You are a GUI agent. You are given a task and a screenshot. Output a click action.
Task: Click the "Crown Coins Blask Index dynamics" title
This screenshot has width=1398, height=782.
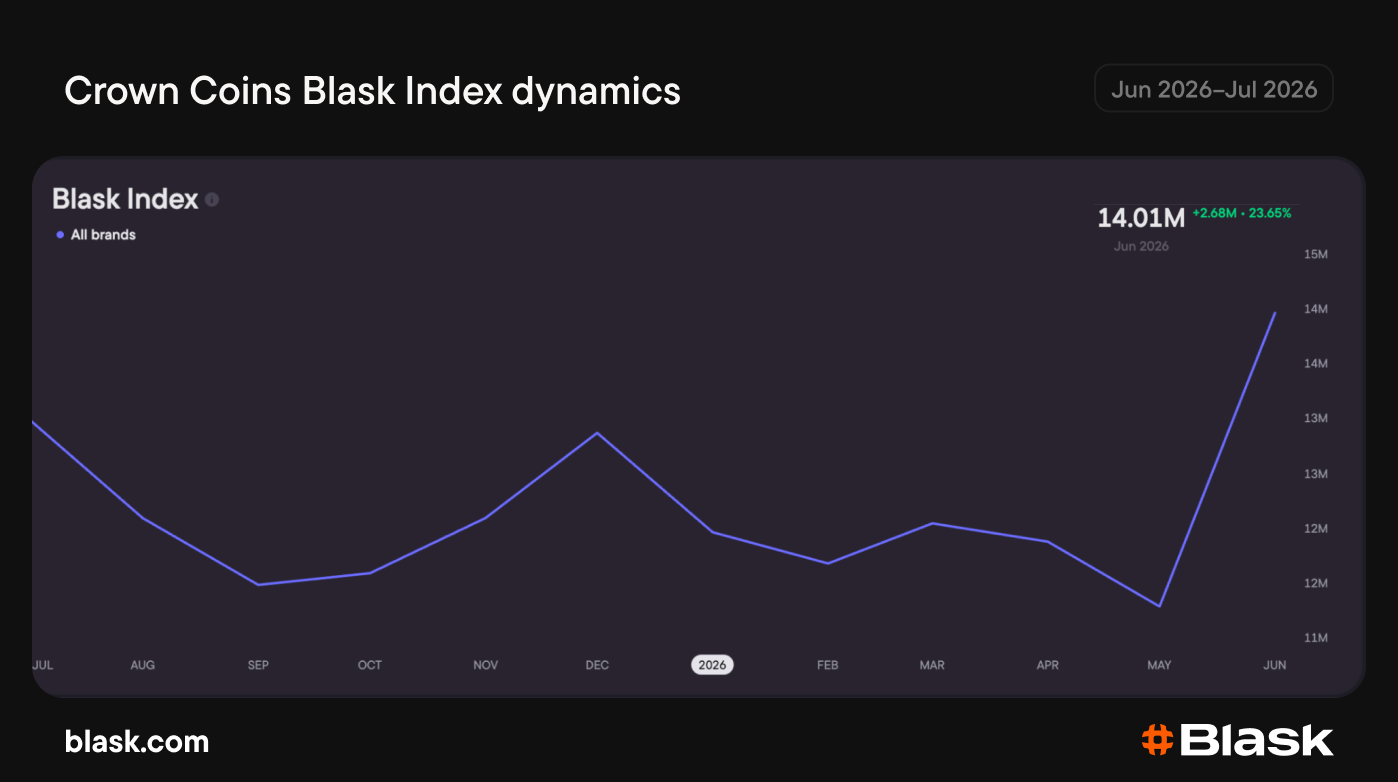pos(372,91)
